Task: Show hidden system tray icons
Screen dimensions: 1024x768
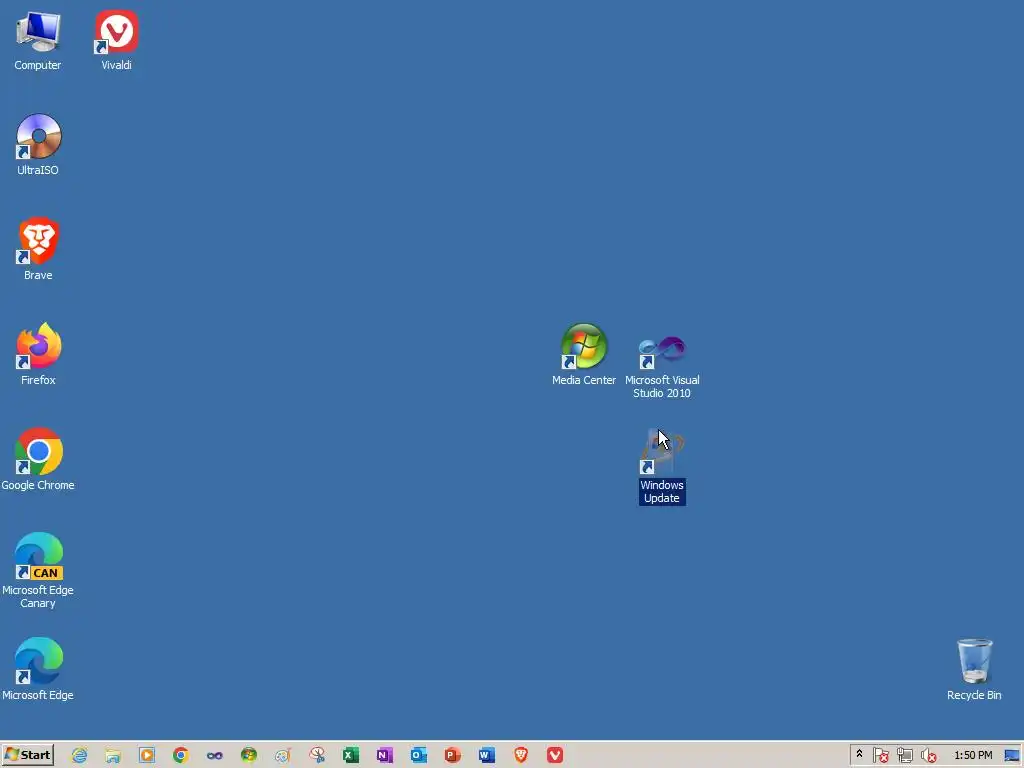Action: 859,755
